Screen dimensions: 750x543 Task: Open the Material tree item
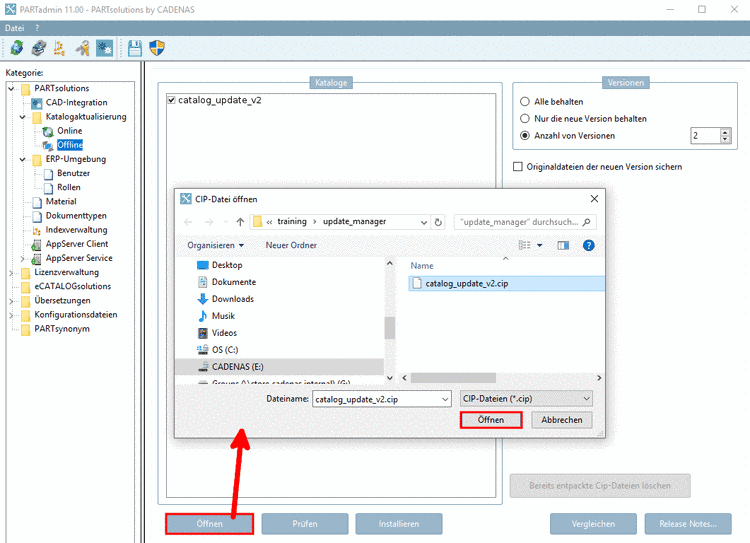pos(61,201)
